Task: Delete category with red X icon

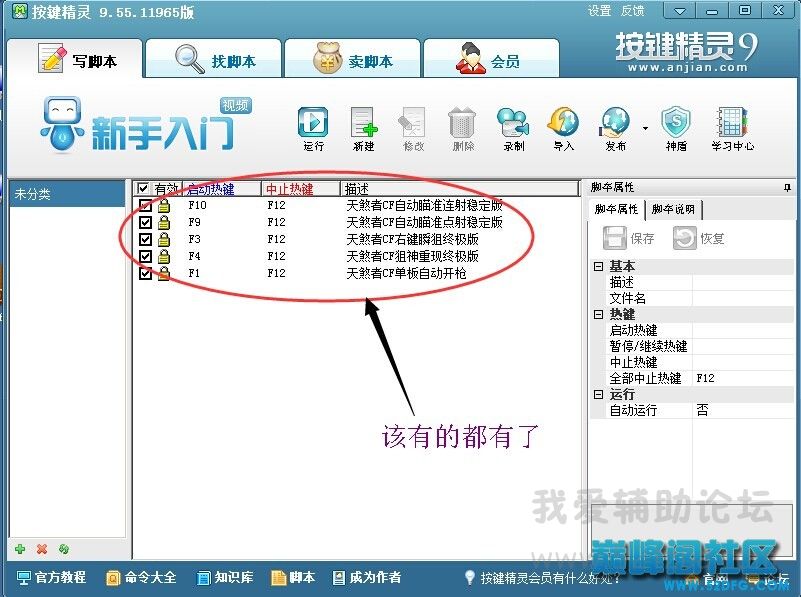Action: [x=42, y=549]
